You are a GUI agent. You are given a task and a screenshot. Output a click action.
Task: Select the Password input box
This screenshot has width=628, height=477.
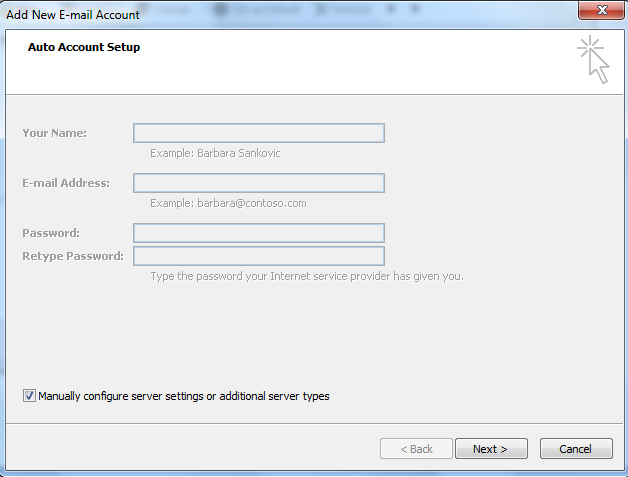pyautogui.click(x=258, y=233)
